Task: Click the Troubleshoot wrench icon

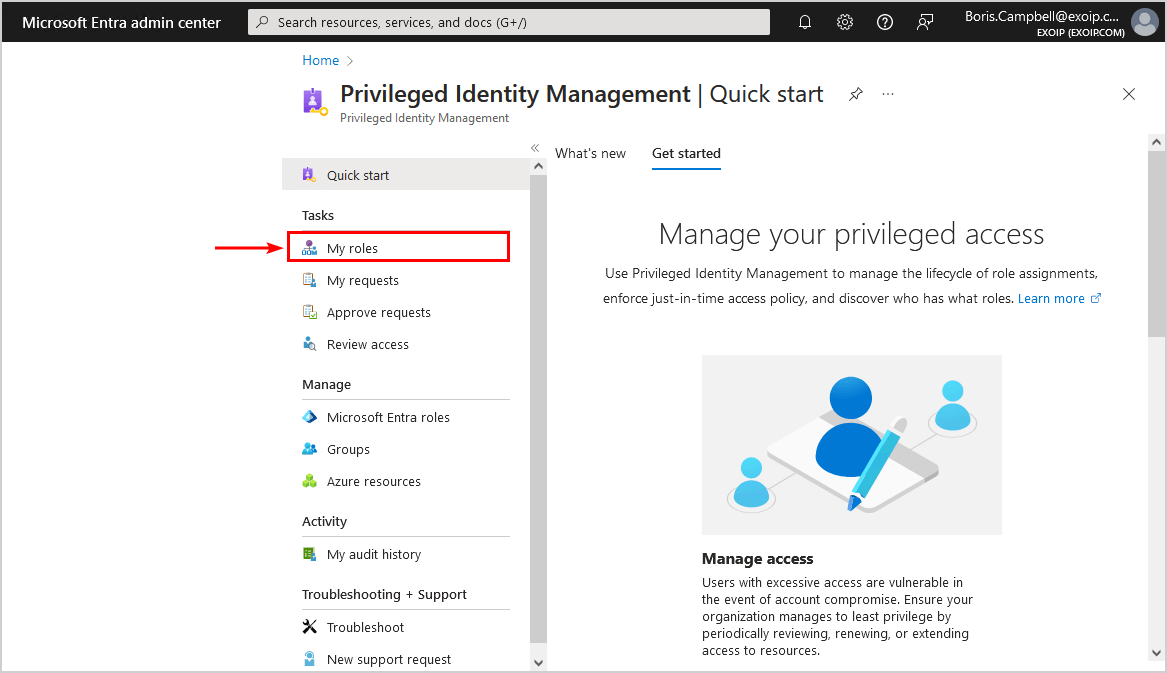Action: (x=311, y=627)
